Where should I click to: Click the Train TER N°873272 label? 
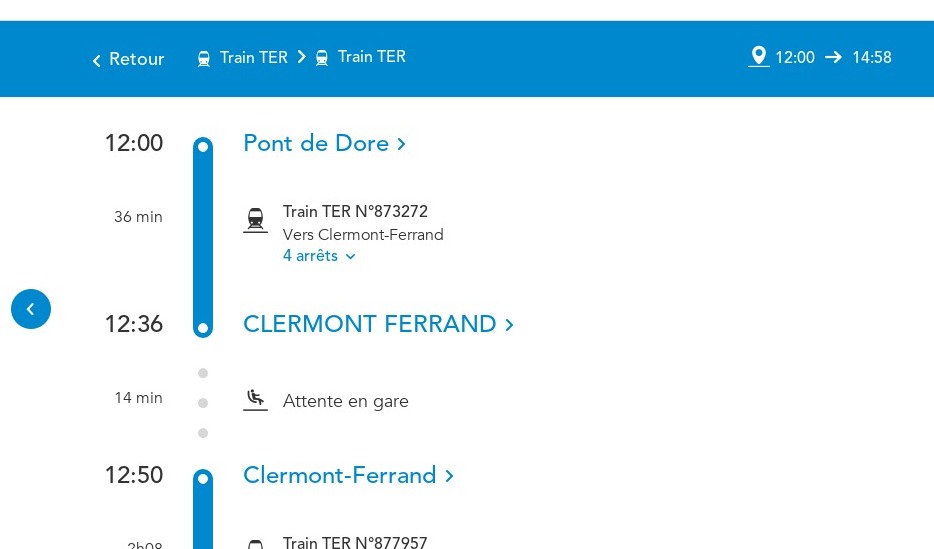(x=356, y=211)
